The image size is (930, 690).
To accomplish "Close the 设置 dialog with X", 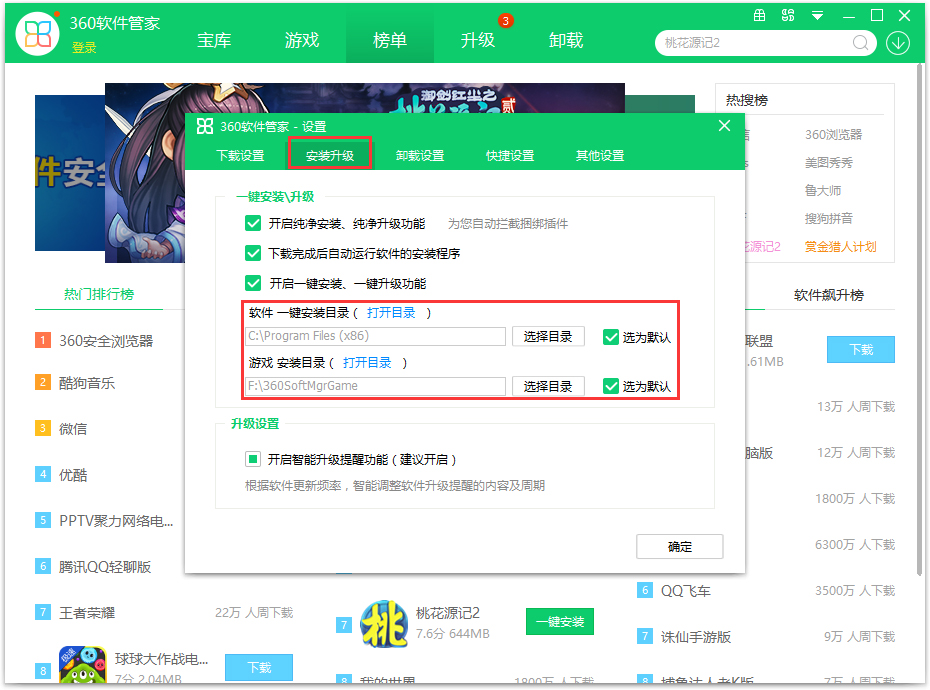I will click(x=724, y=126).
